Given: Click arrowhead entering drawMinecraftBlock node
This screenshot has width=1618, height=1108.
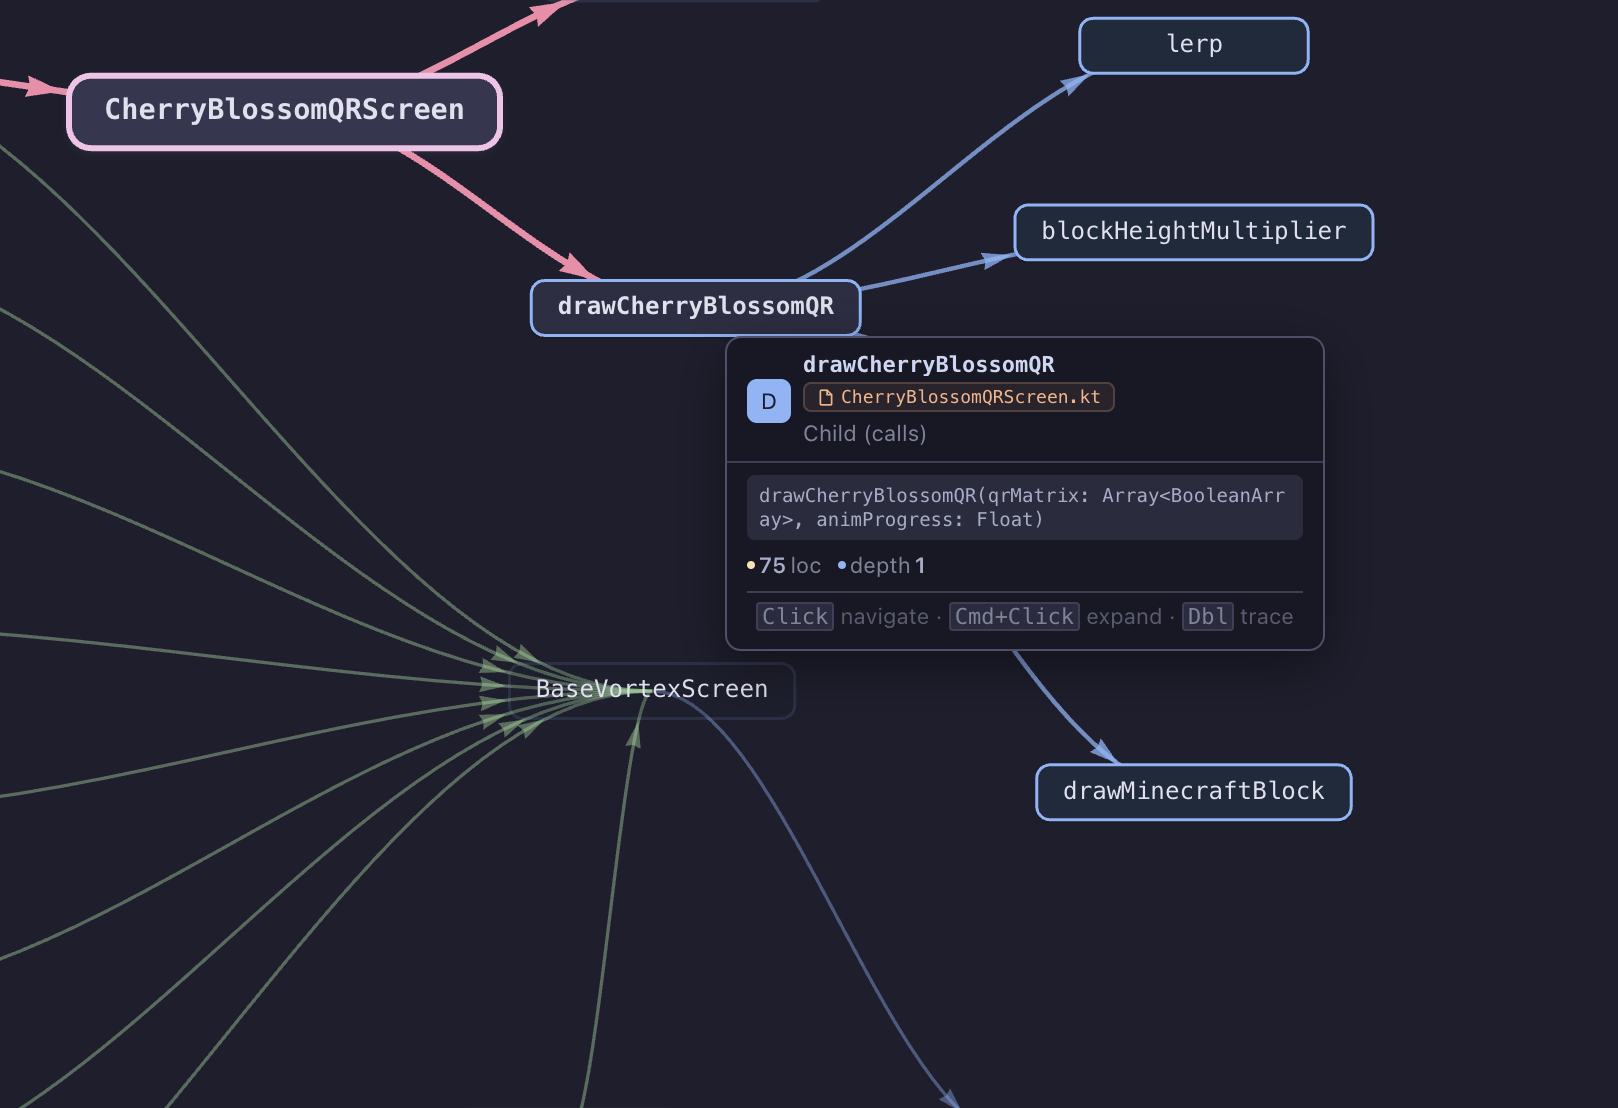Looking at the screenshot, I should click(1103, 751).
